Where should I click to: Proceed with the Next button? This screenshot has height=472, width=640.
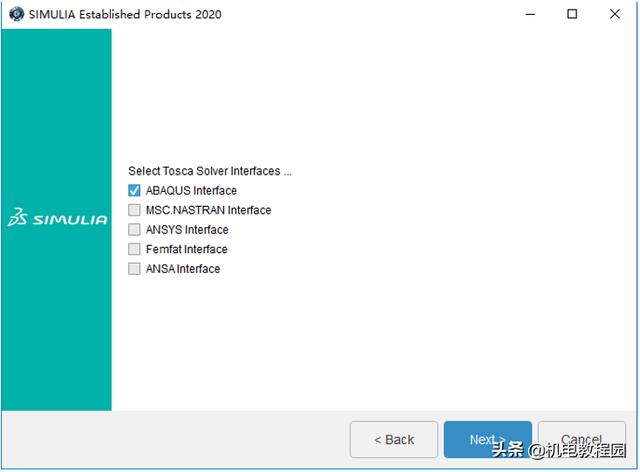[x=488, y=440]
